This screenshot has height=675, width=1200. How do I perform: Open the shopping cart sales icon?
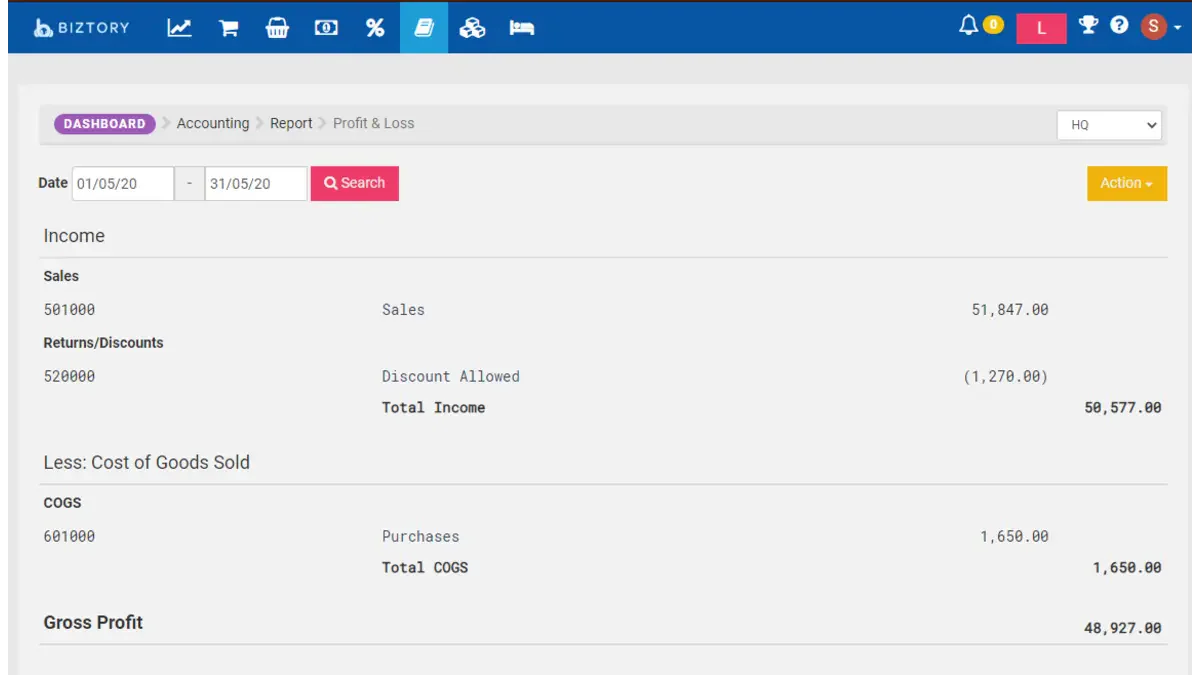pyautogui.click(x=229, y=28)
